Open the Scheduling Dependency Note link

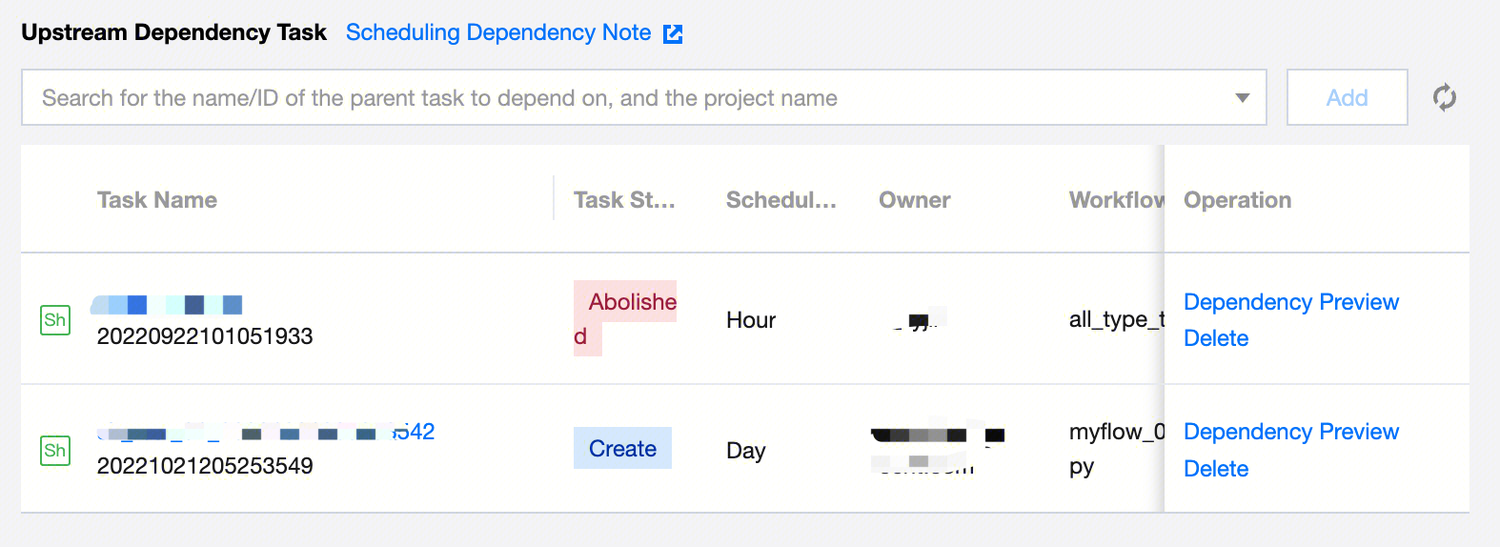[x=498, y=33]
